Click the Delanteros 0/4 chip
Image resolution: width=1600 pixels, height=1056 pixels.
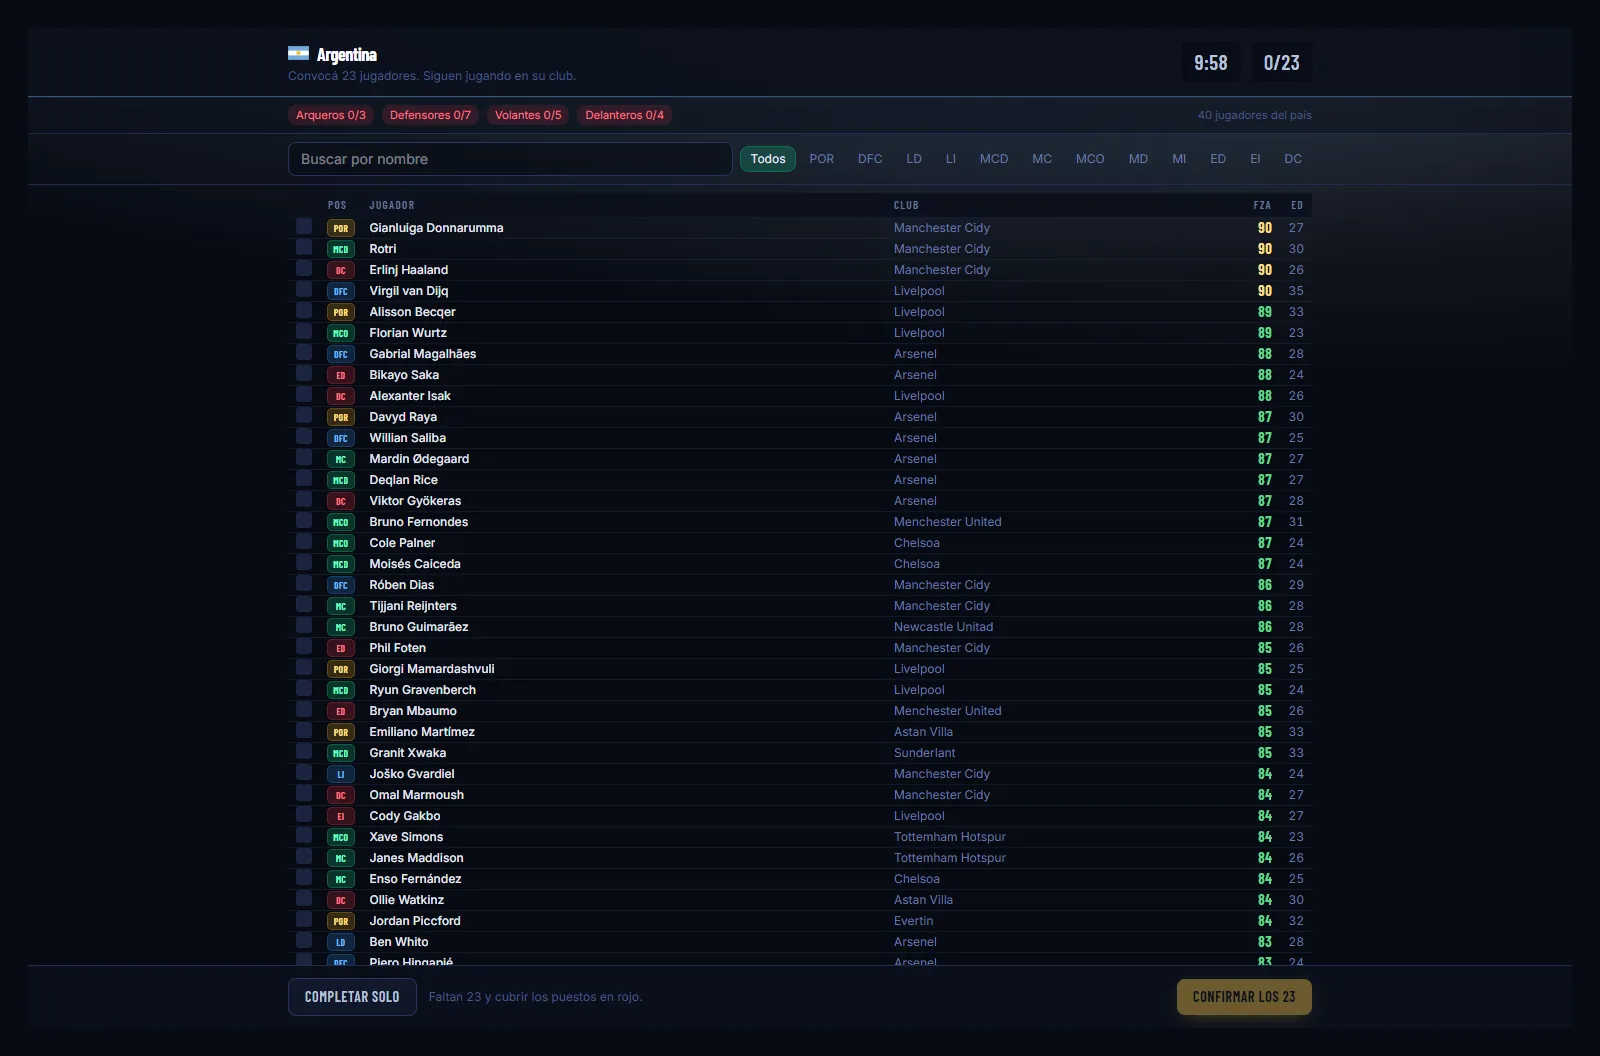tap(624, 115)
